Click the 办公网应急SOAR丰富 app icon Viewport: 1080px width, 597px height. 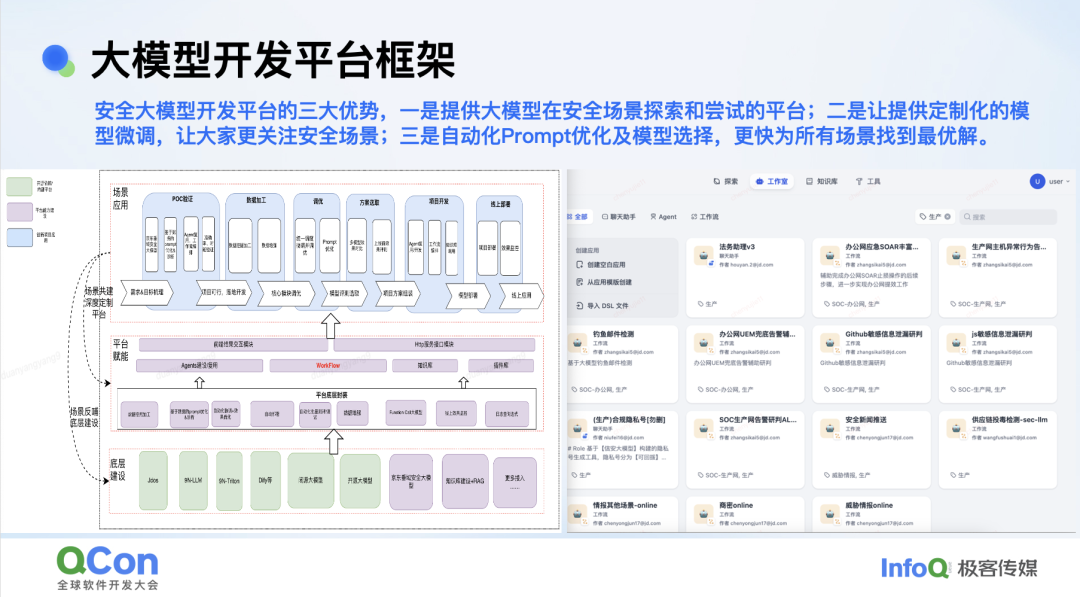pos(829,255)
